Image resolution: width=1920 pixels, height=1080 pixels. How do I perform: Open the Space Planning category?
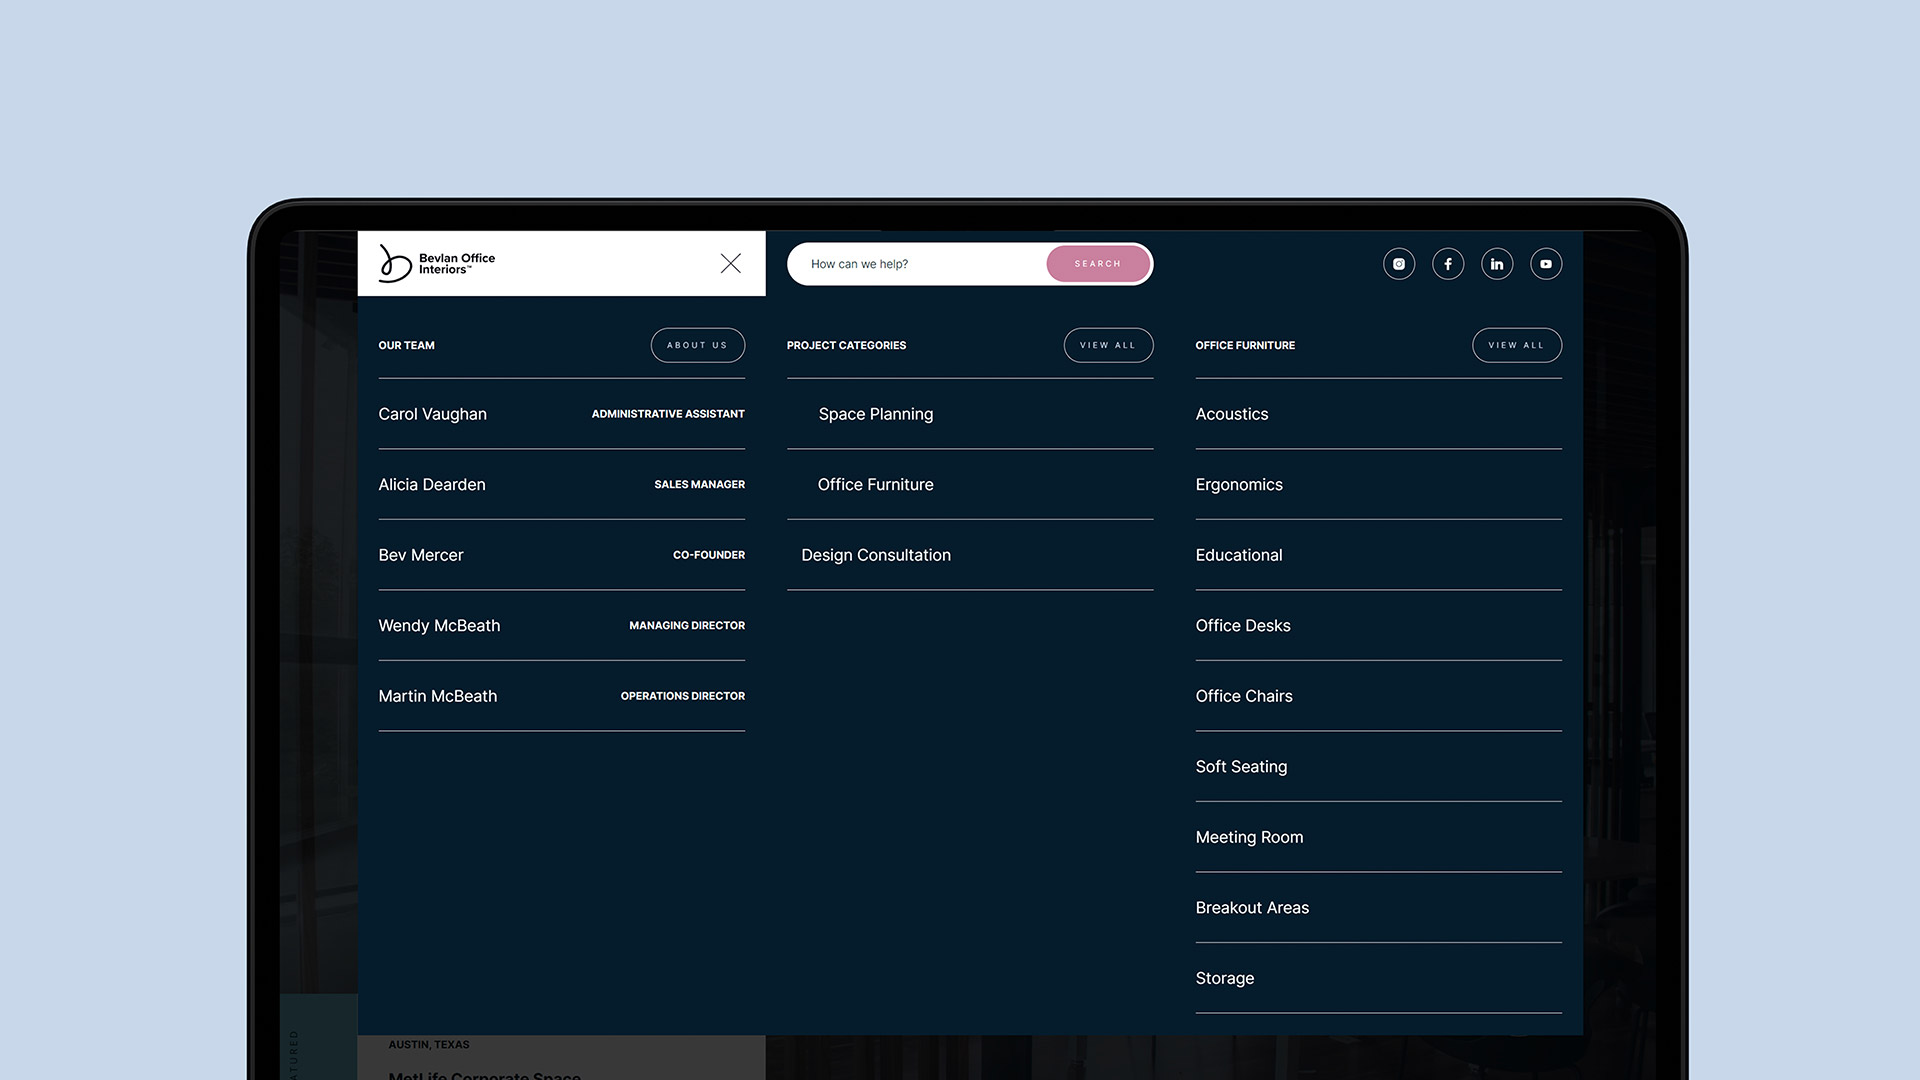click(x=875, y=414)
